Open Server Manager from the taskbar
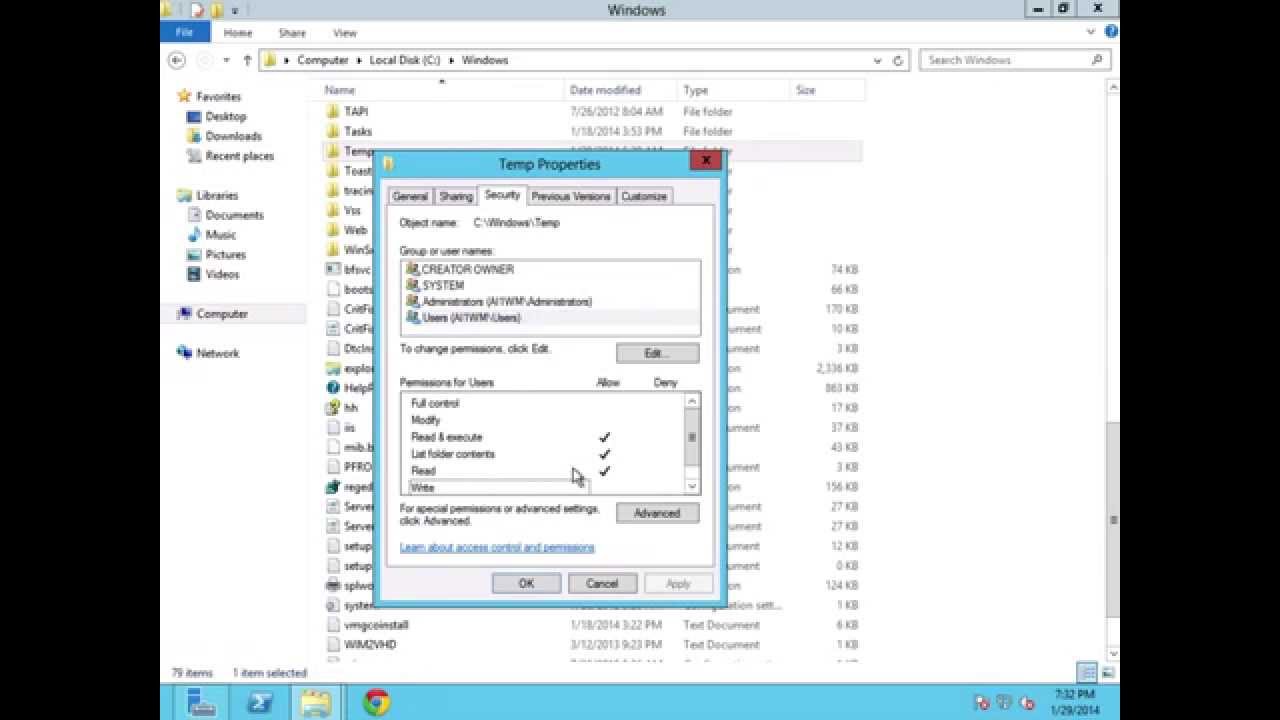The width and height of the screenshot is (1280, 720). pos(202,702)
